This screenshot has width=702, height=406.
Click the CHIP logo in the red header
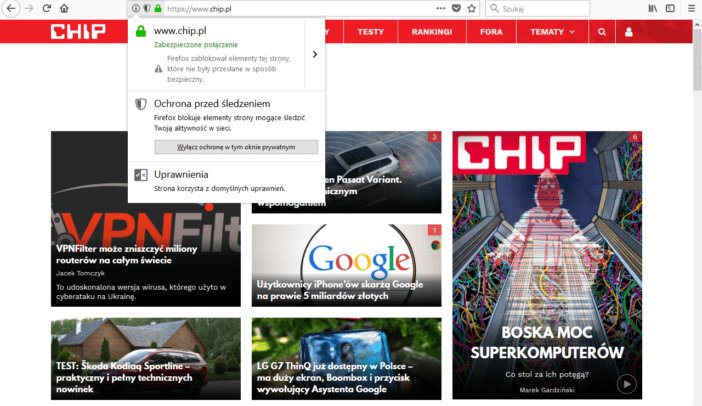point(78,32)
